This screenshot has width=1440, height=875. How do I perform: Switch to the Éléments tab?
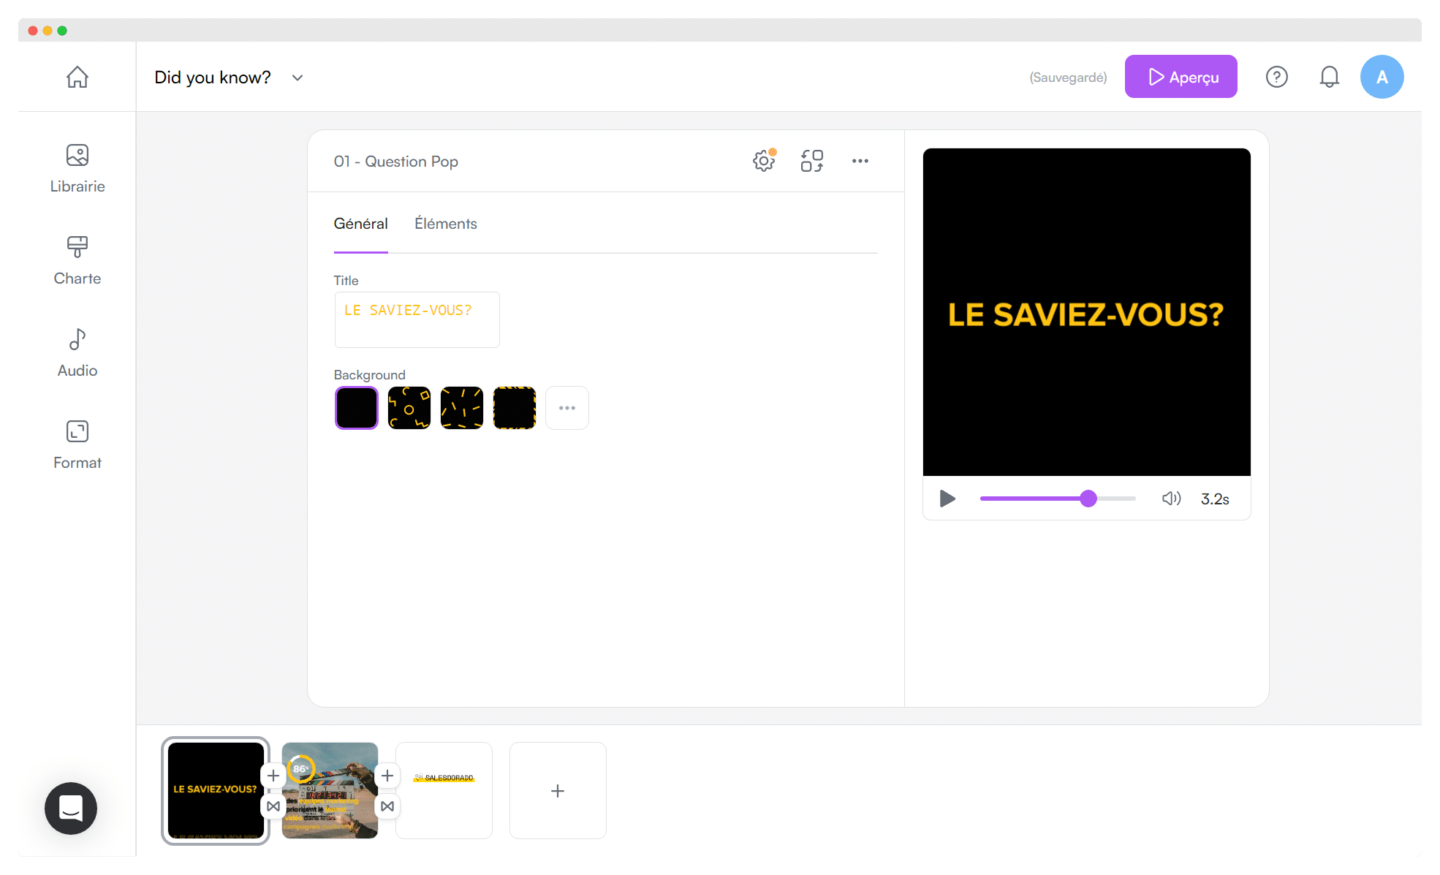(x=446, y=224)
